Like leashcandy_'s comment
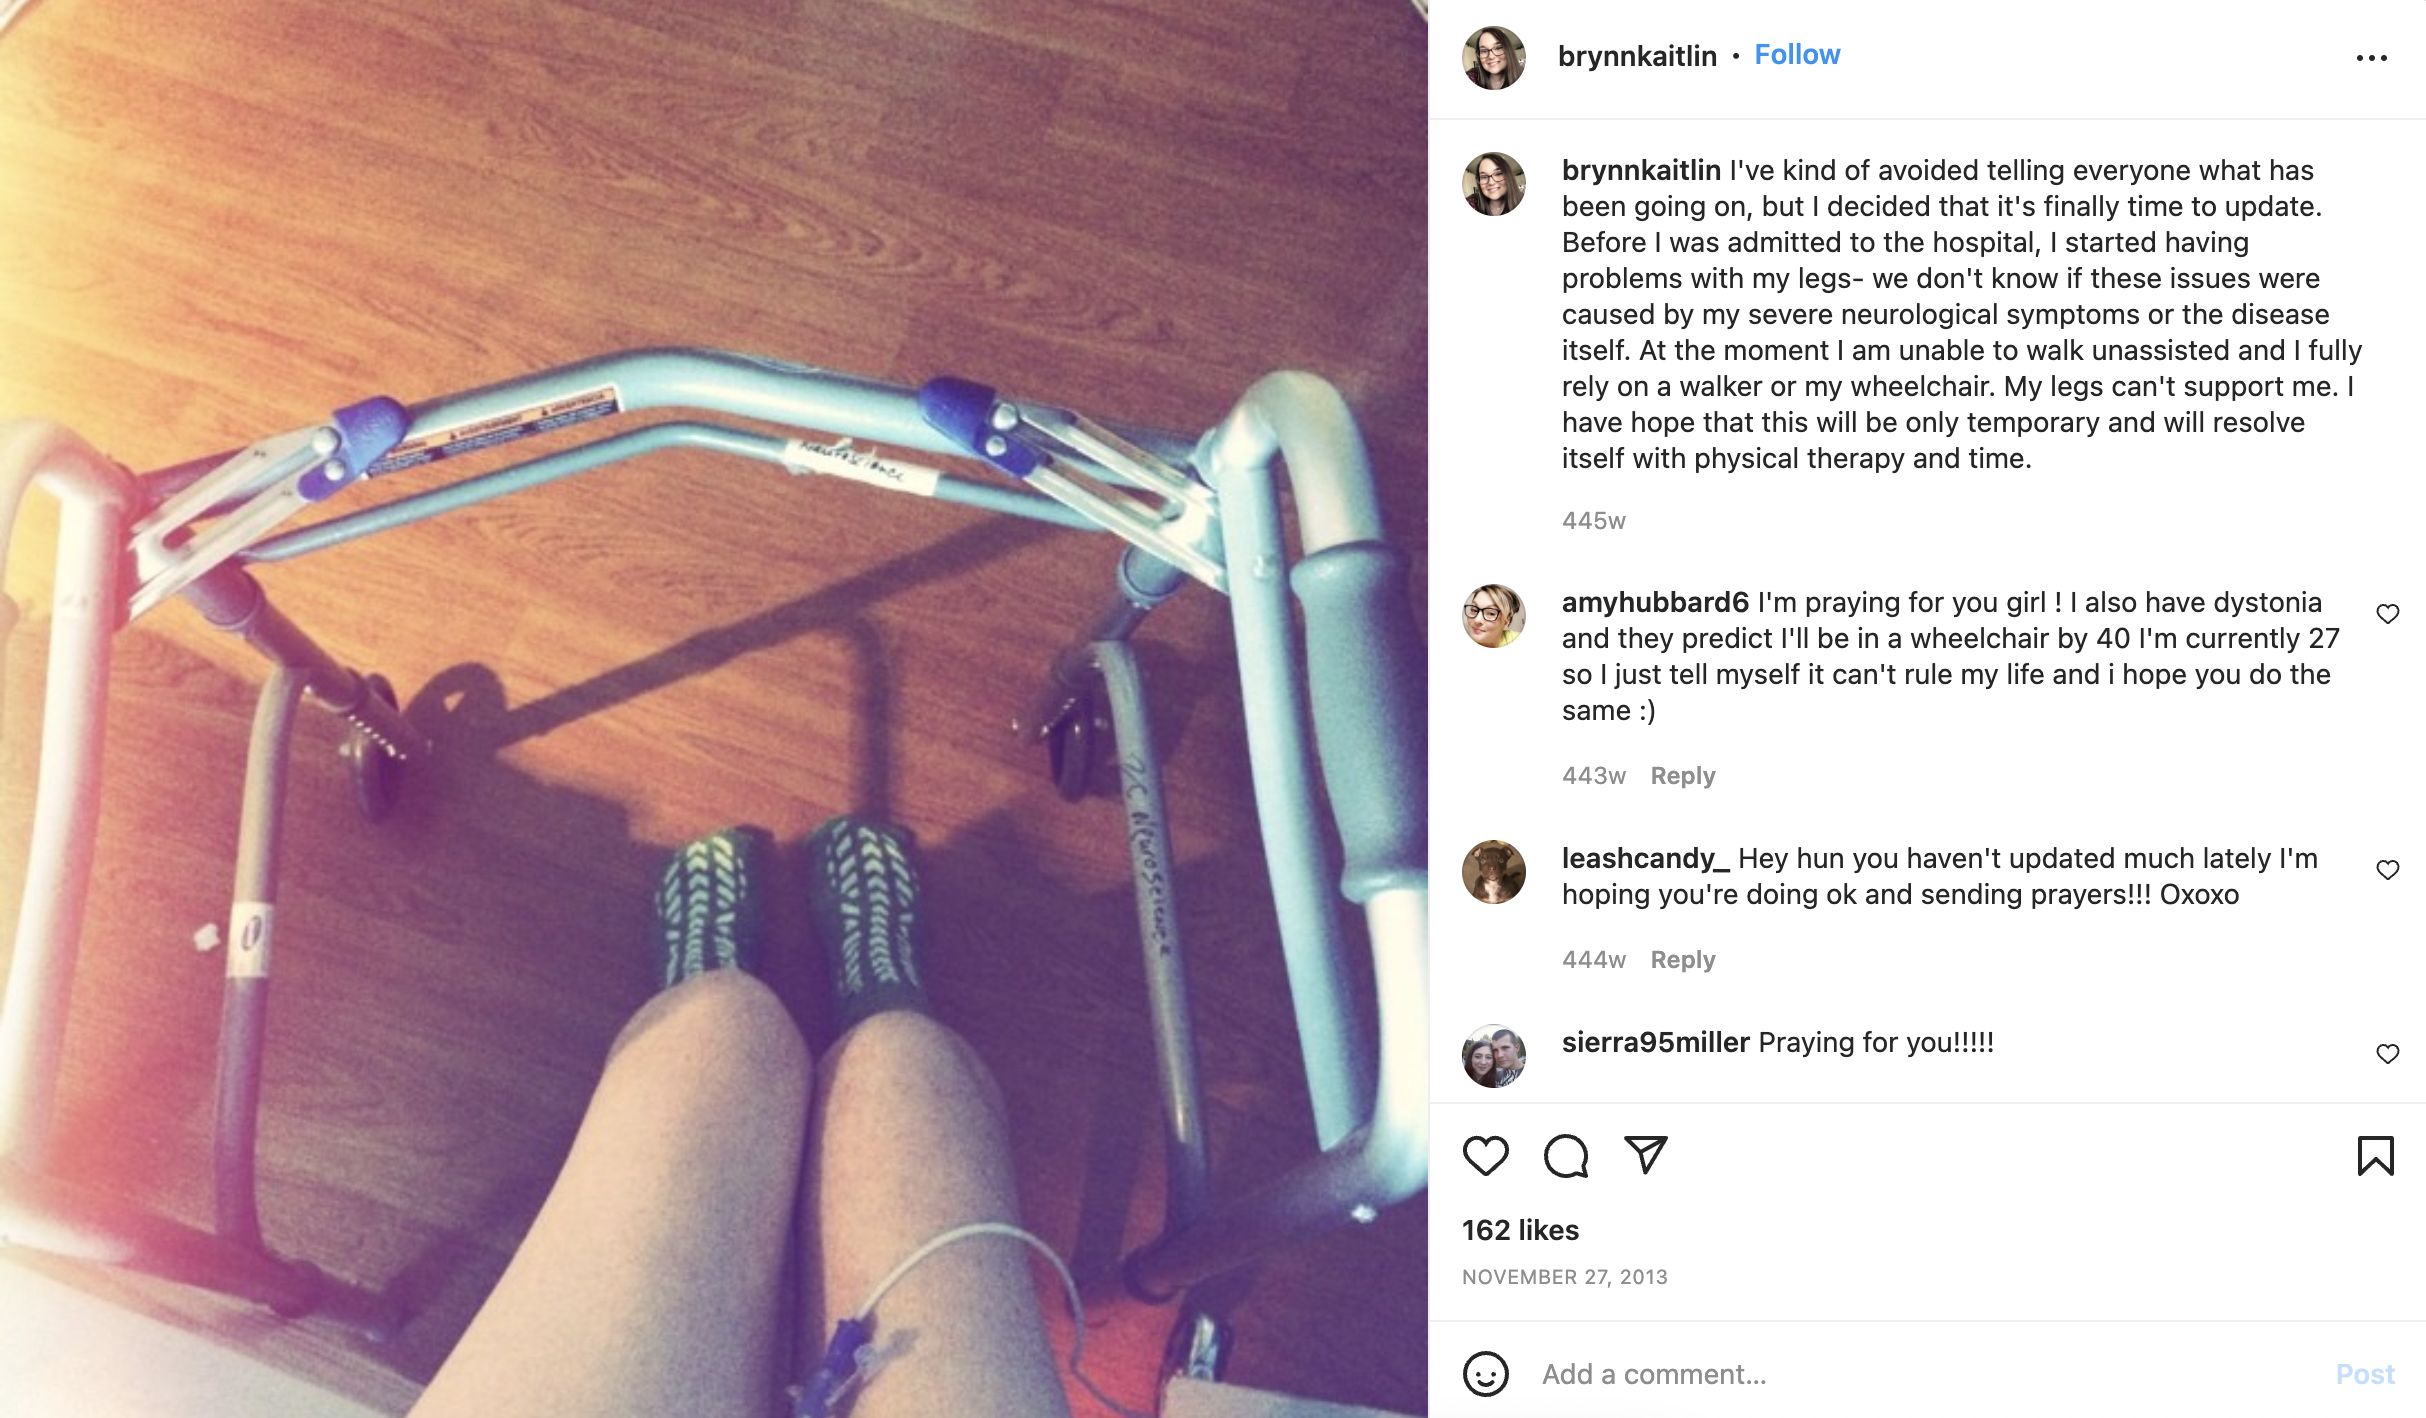The width and height of the screenshot is (2426, 1418). (x=2387, y=870)
